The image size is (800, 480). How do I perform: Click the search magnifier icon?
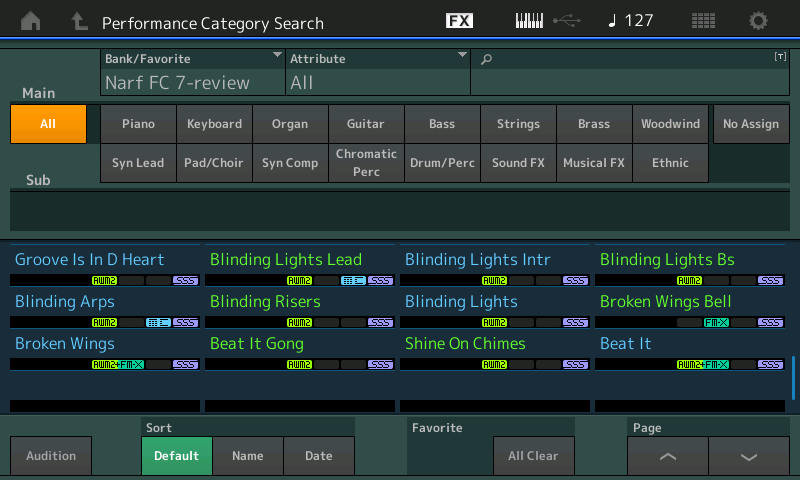point(487,60)
